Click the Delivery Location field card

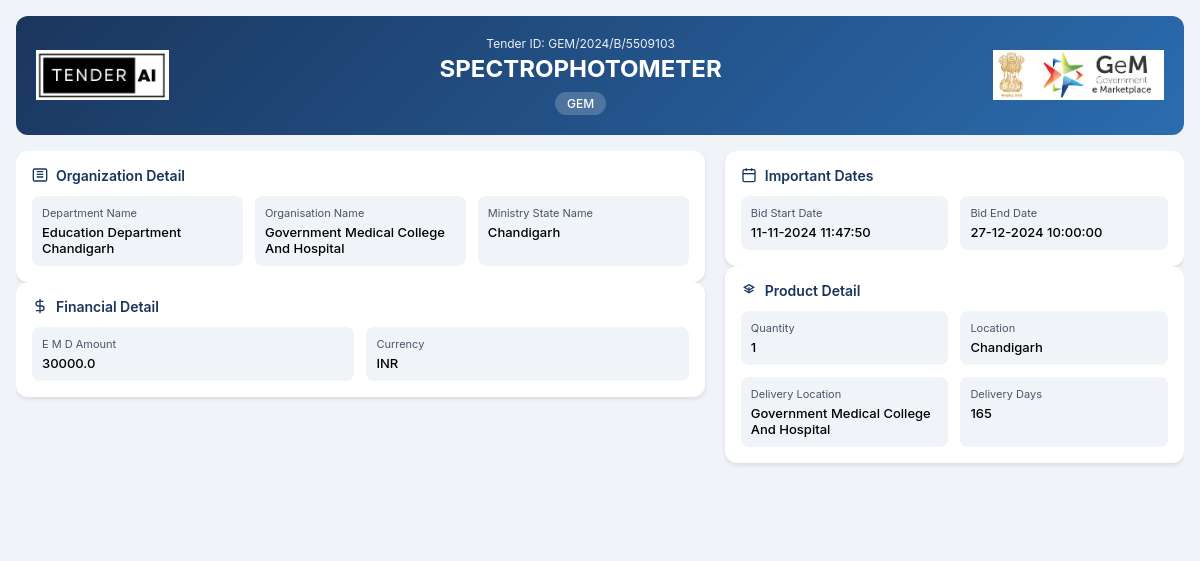[x=844, y=412]
